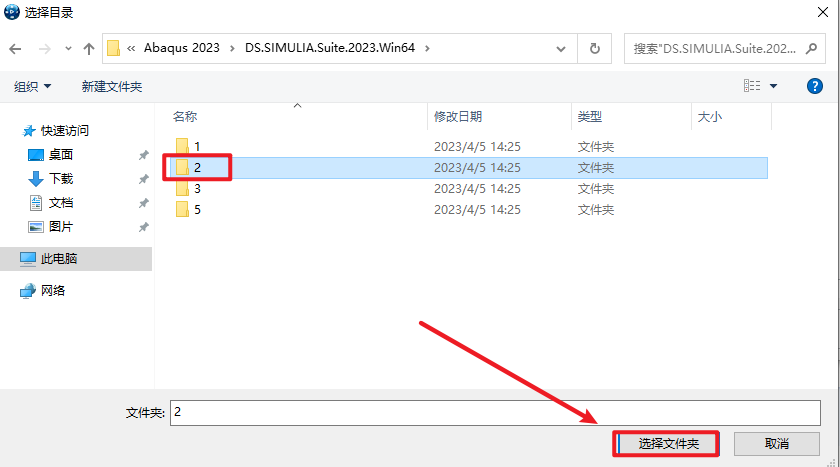
Task: Open the Help question mark icon
Action: (814, 87)
